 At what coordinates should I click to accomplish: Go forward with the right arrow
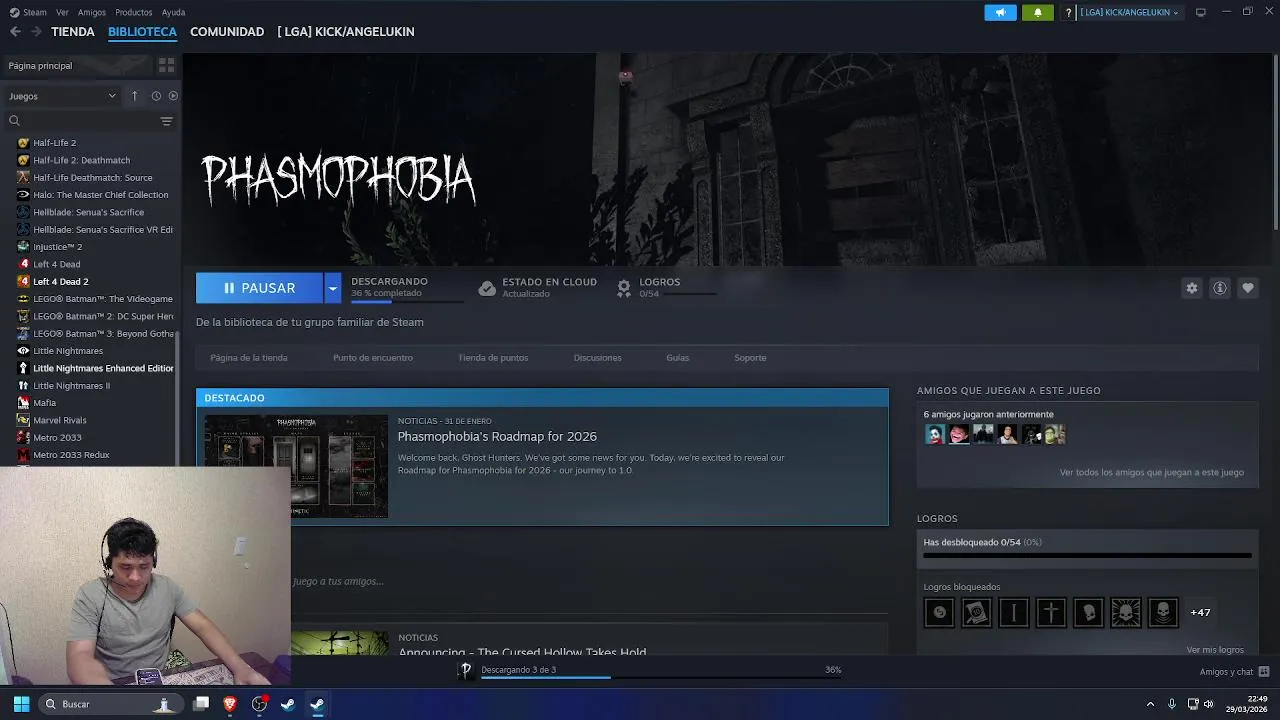[x=36, y=31]
